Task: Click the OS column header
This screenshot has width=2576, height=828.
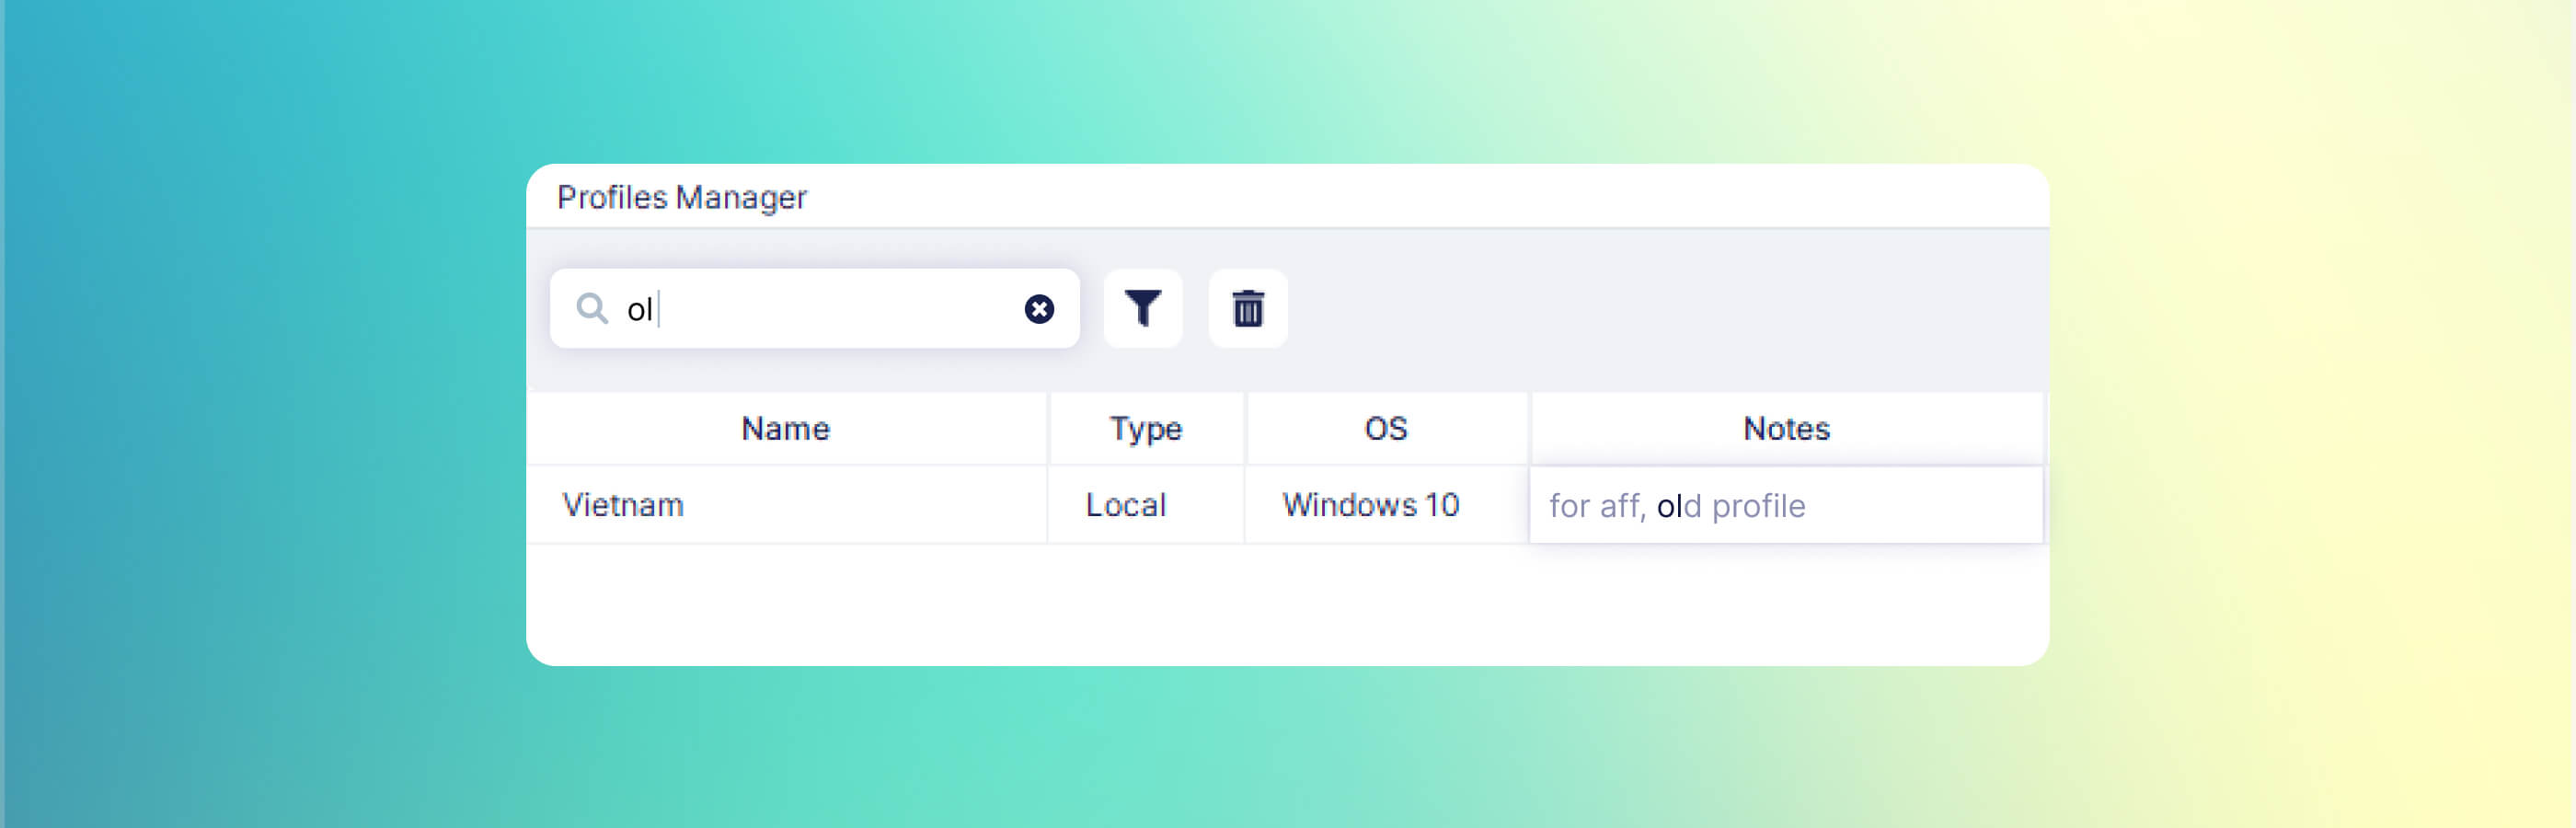Action: pyautogui.click(x=1385, y=428)
